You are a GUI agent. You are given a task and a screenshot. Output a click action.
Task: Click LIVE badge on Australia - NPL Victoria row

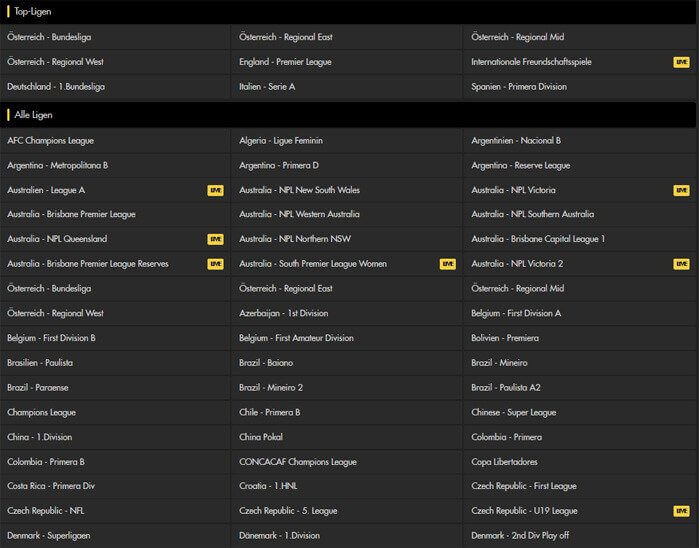coord(681,190)
